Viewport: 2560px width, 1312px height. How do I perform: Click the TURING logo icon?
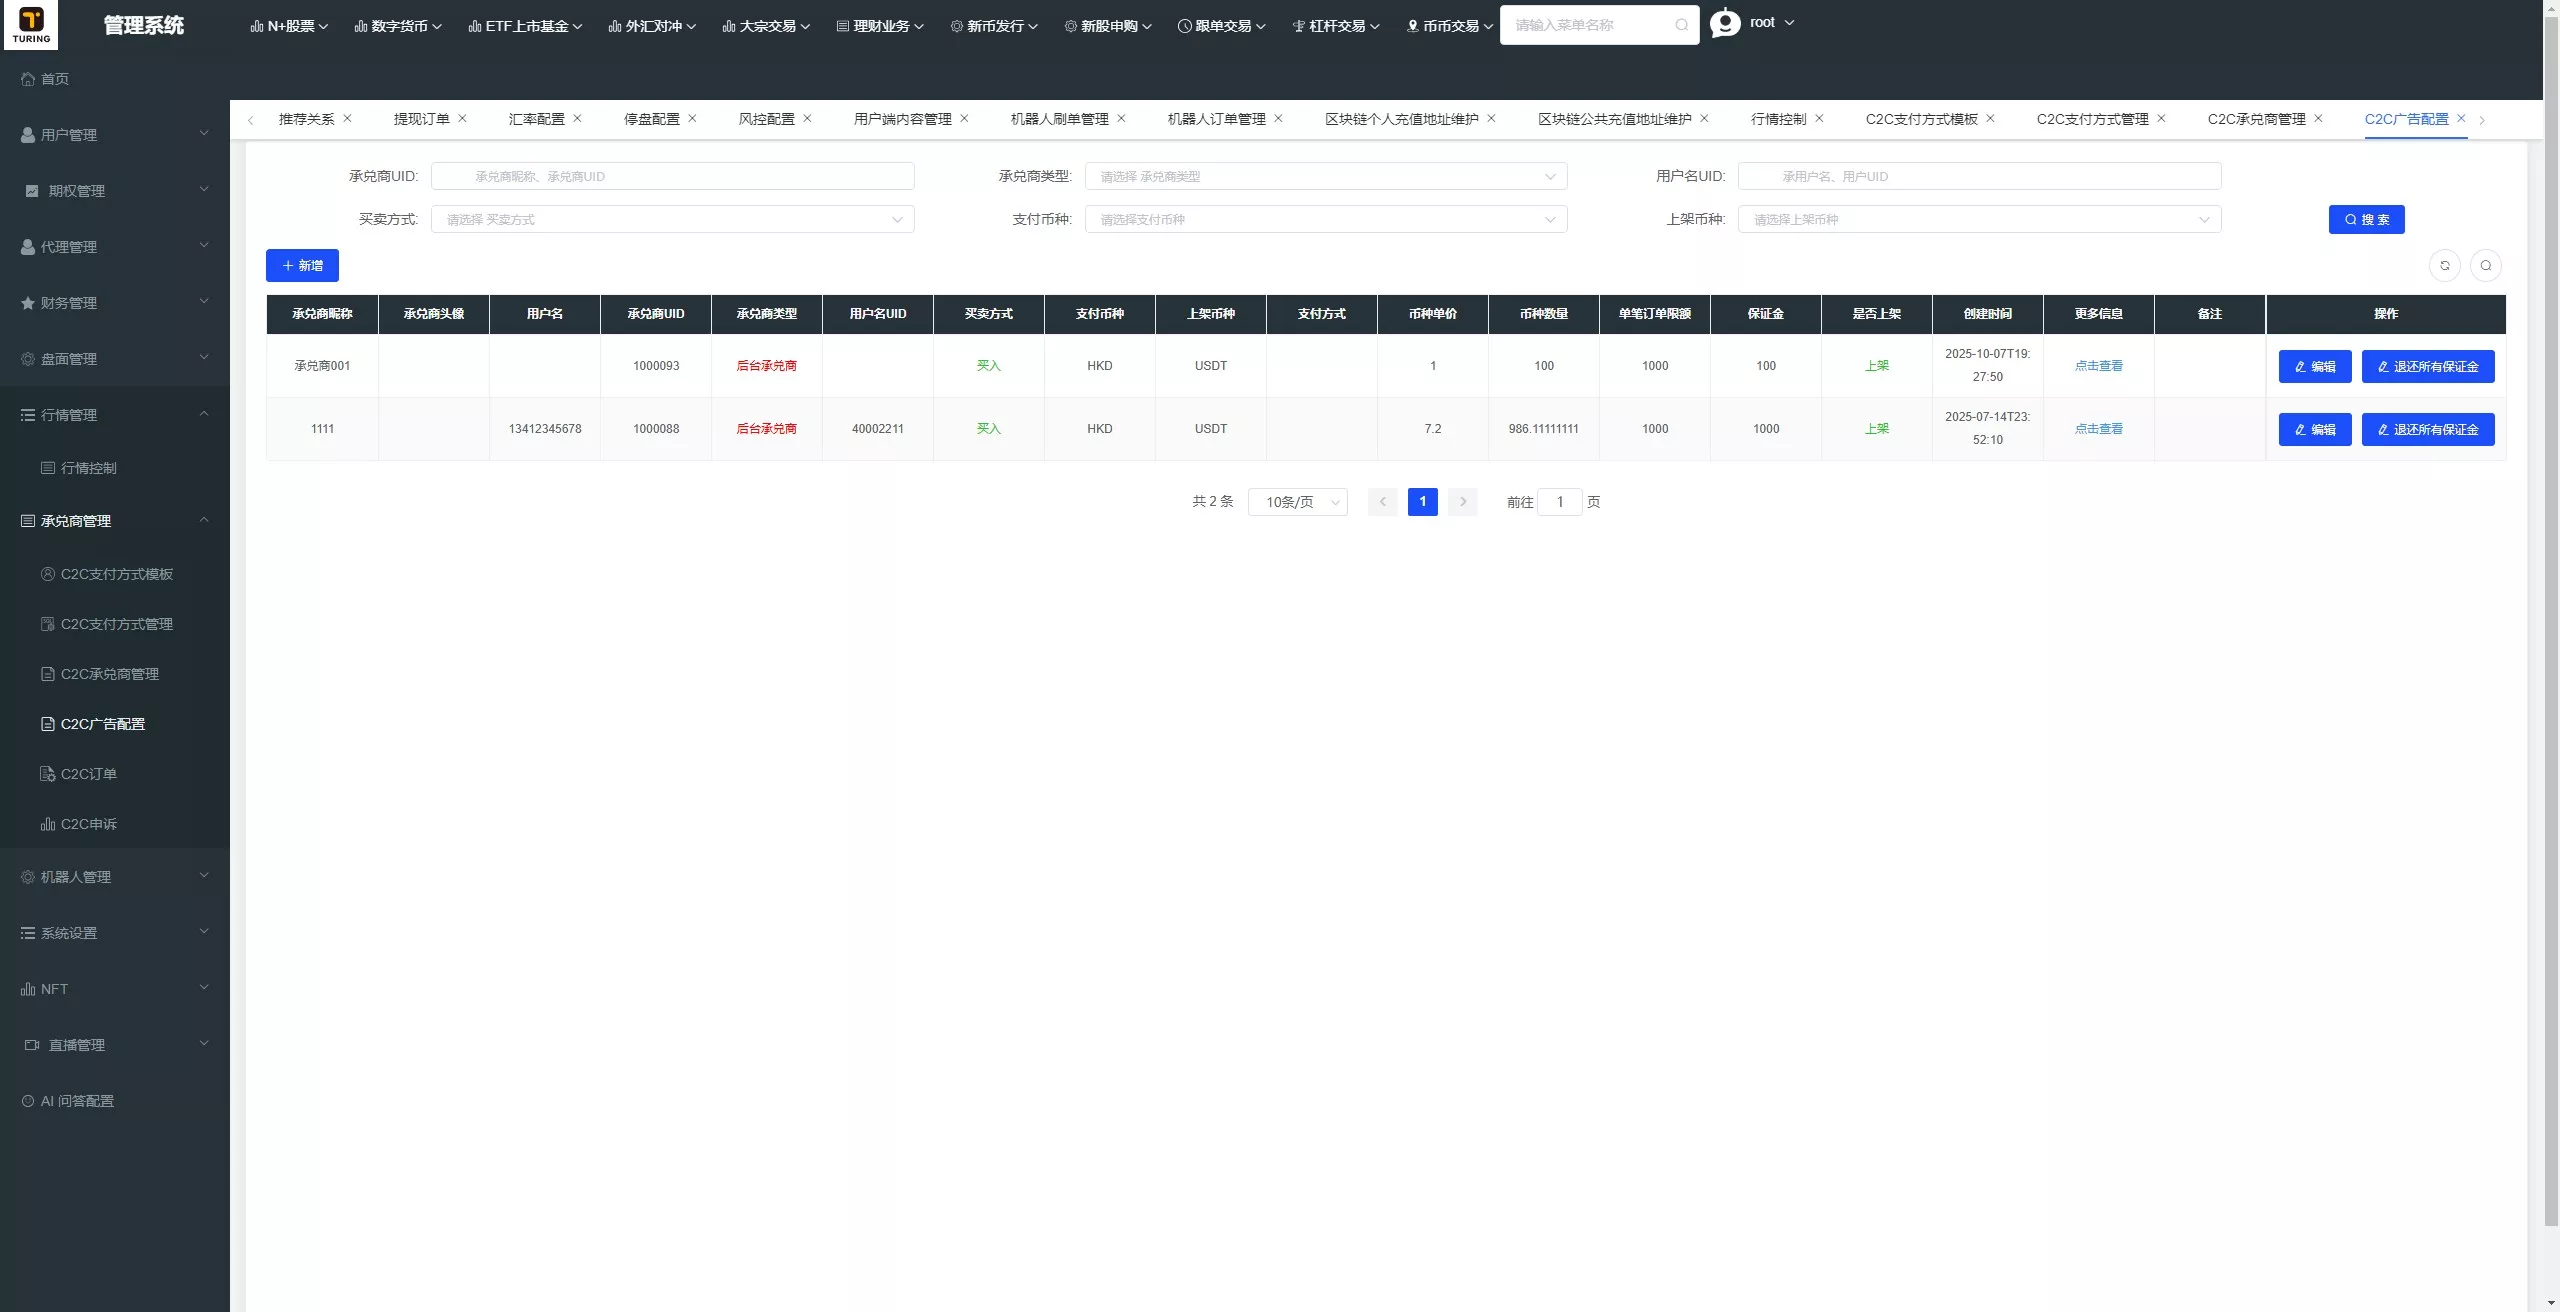point(31,24)
